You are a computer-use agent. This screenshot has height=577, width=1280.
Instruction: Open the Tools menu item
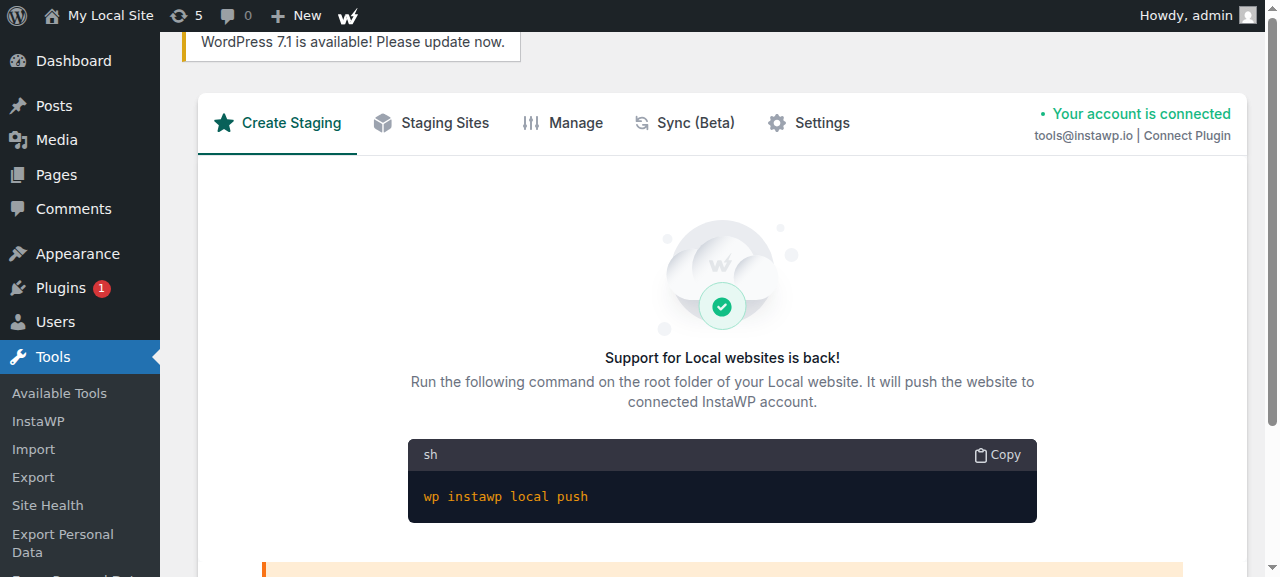[80, 357]
